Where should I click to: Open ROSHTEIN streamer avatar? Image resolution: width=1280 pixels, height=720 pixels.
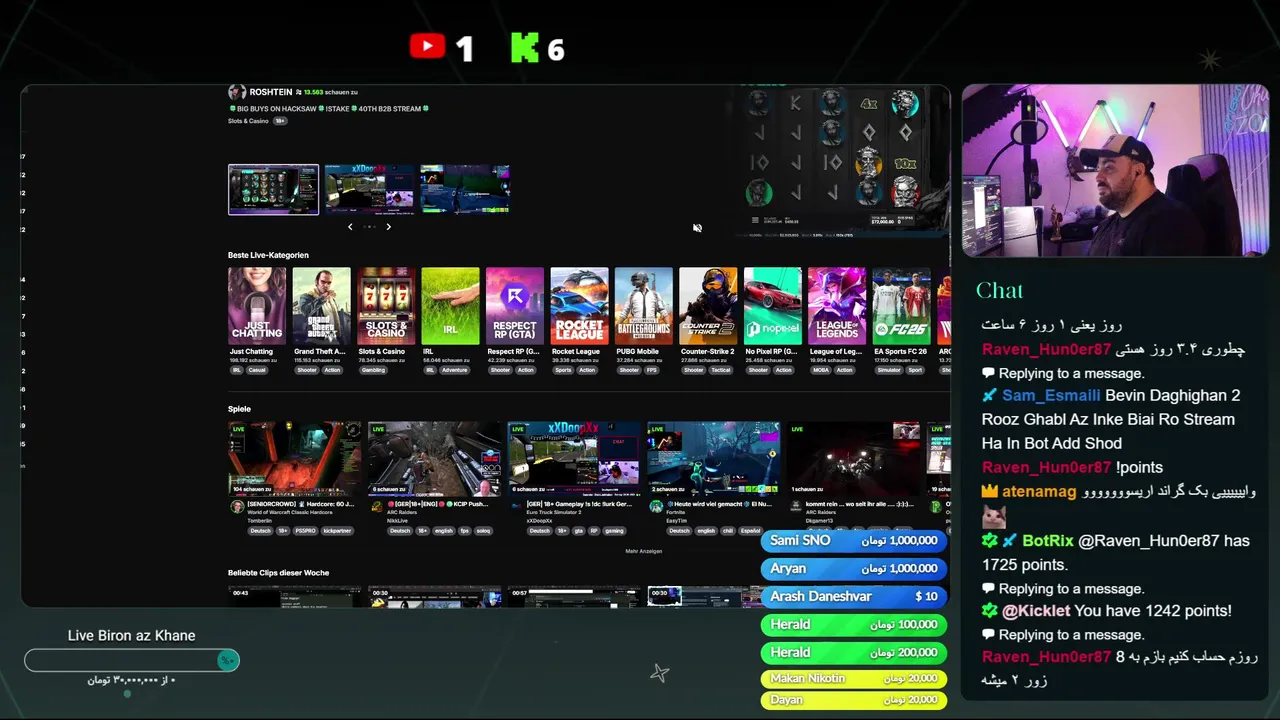(237, 92)
